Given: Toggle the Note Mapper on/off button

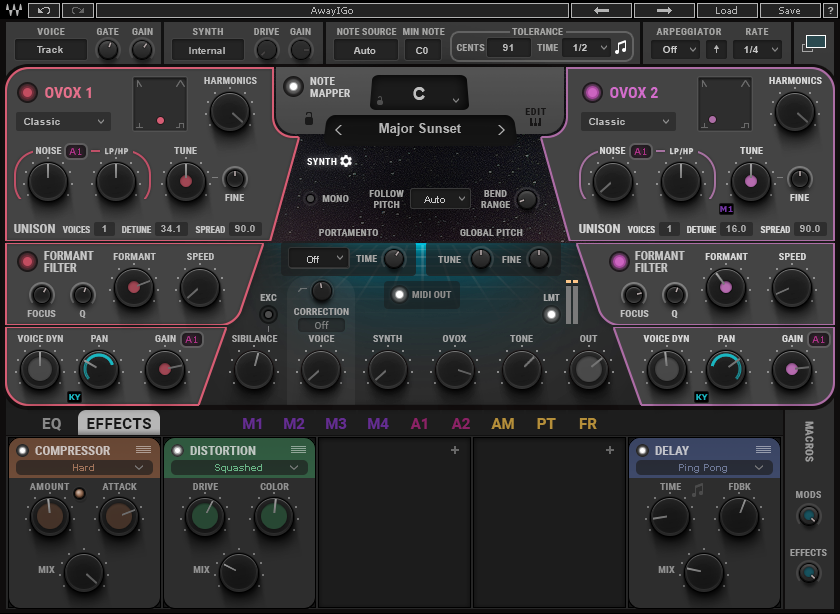Looking at the screenshot, I should [x=293, y=86].
